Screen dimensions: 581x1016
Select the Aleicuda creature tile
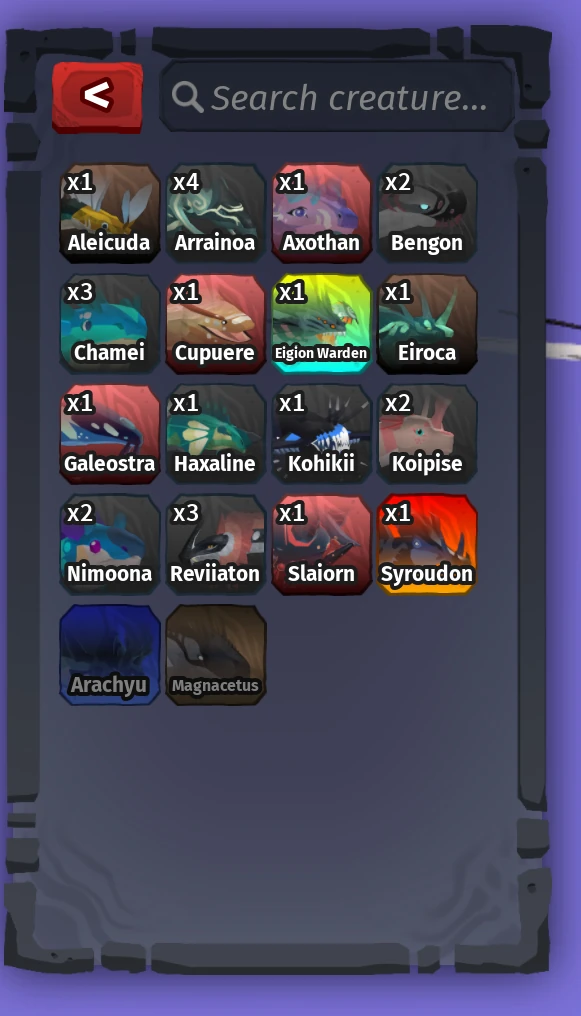109,213
